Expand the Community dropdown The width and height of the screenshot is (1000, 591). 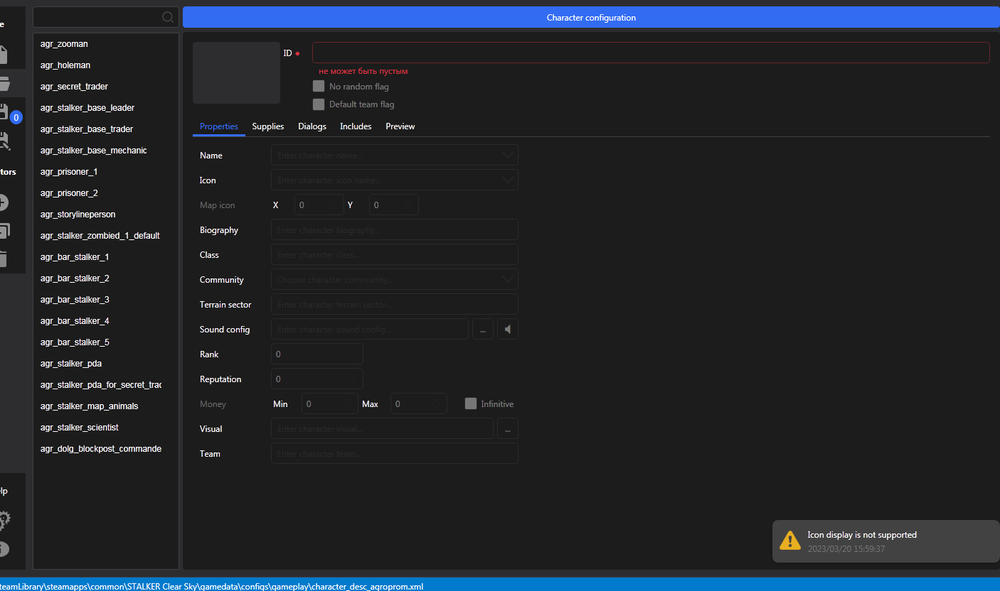(509, 280)
